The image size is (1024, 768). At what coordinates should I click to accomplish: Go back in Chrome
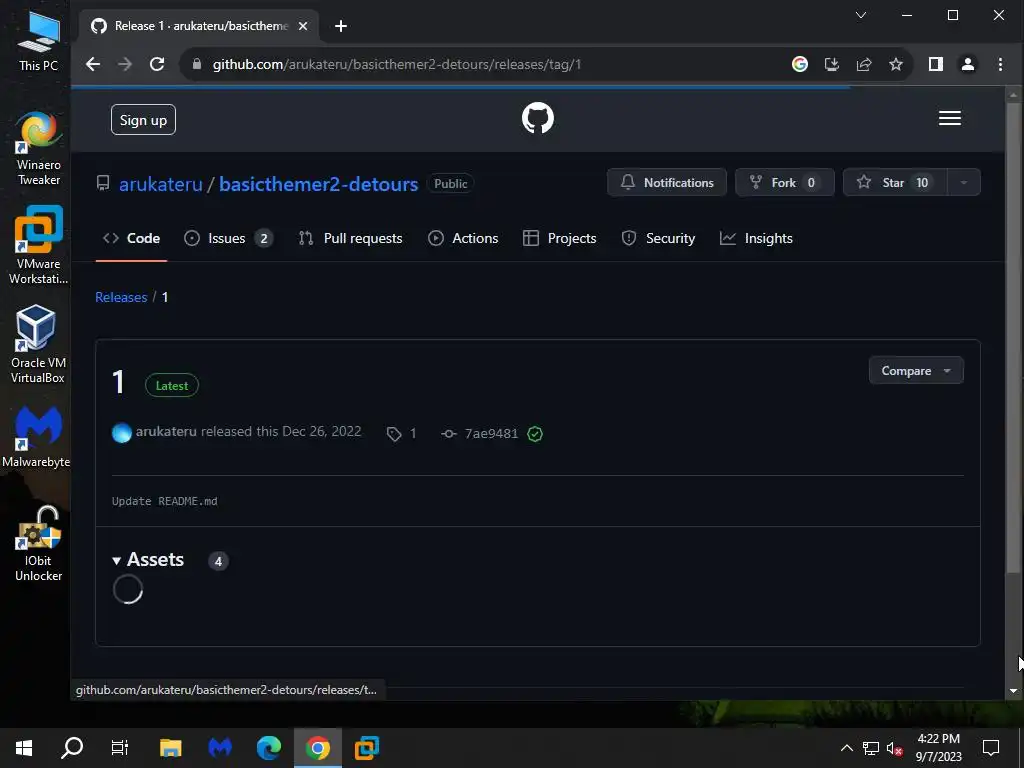pos(93,64)
